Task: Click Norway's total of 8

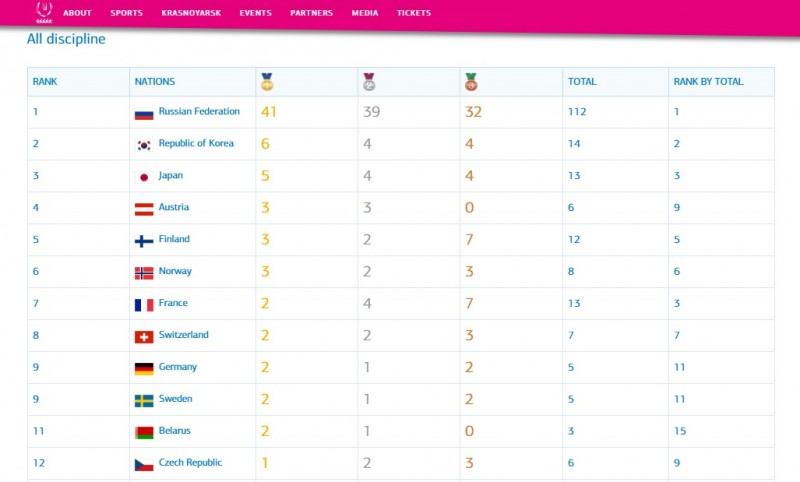Action: coord(571,271)
